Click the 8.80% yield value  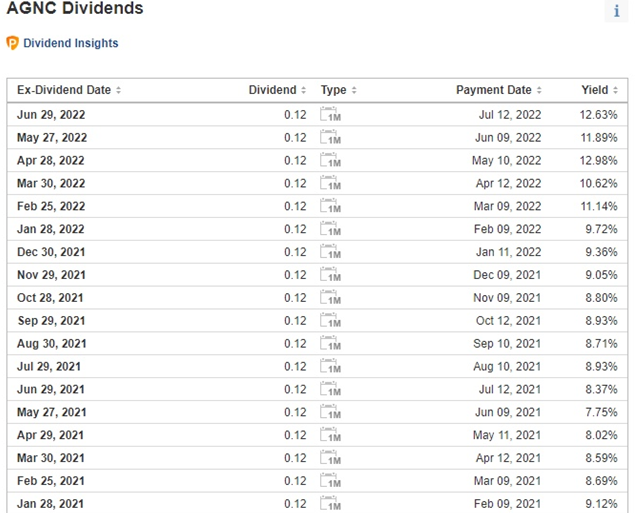point(601,298)
